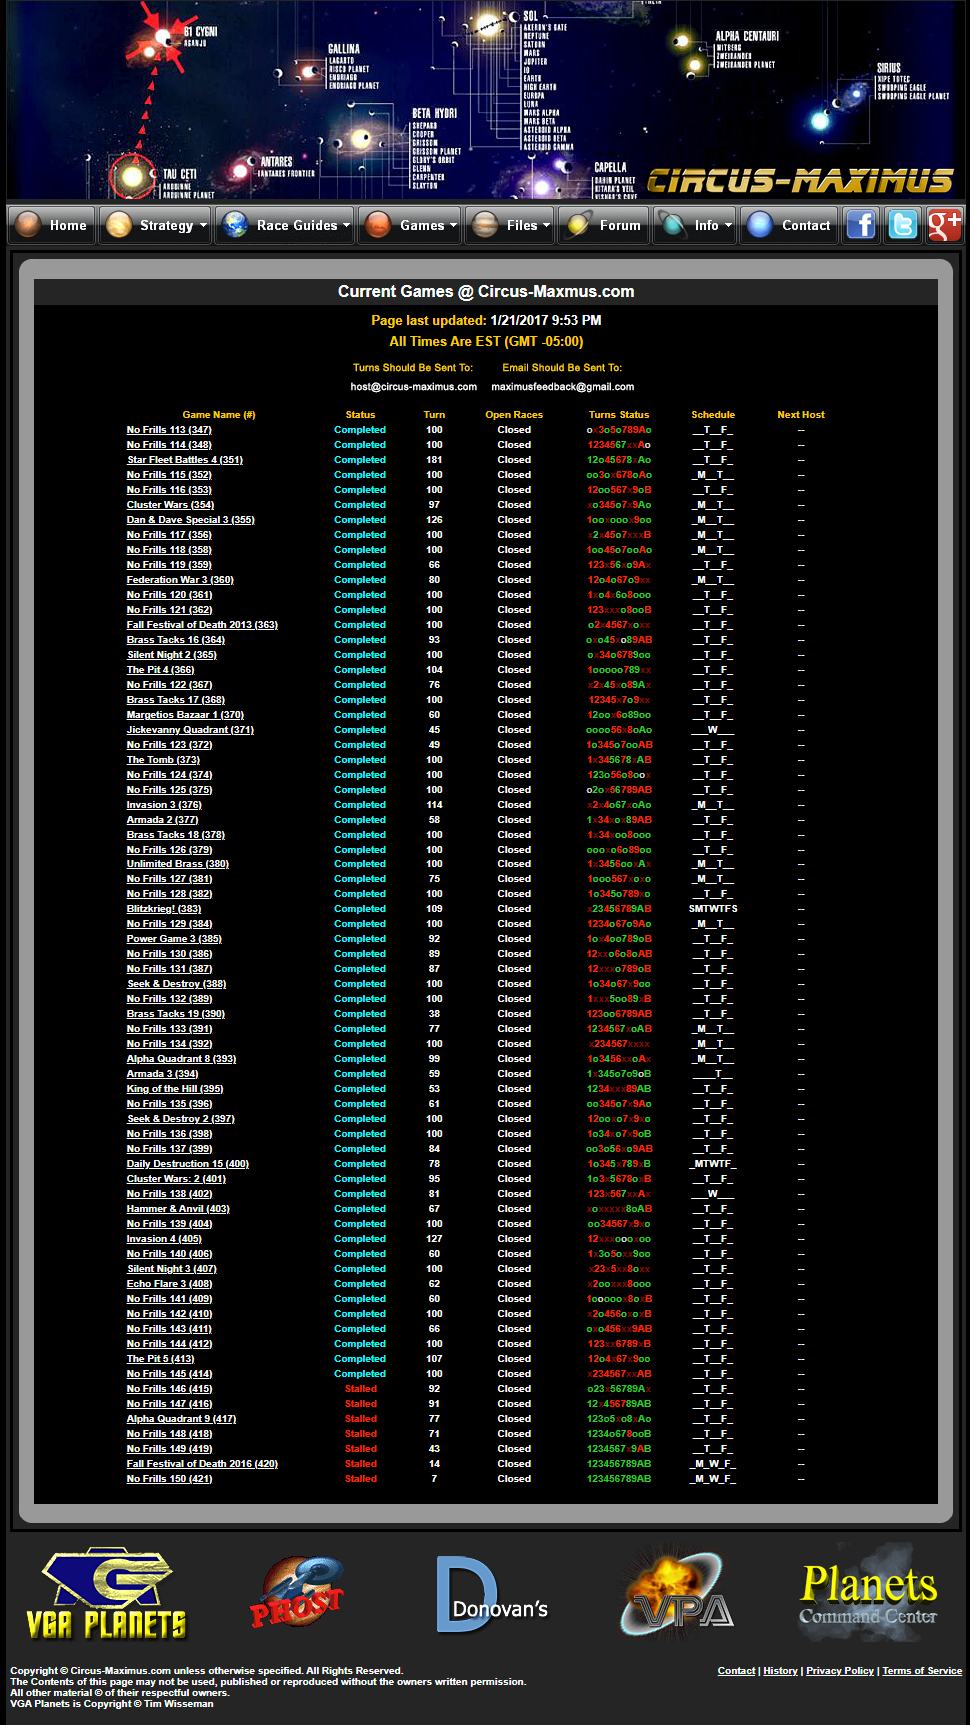
Task: Expand the Info menu arrow
Action: coord(728,226)
